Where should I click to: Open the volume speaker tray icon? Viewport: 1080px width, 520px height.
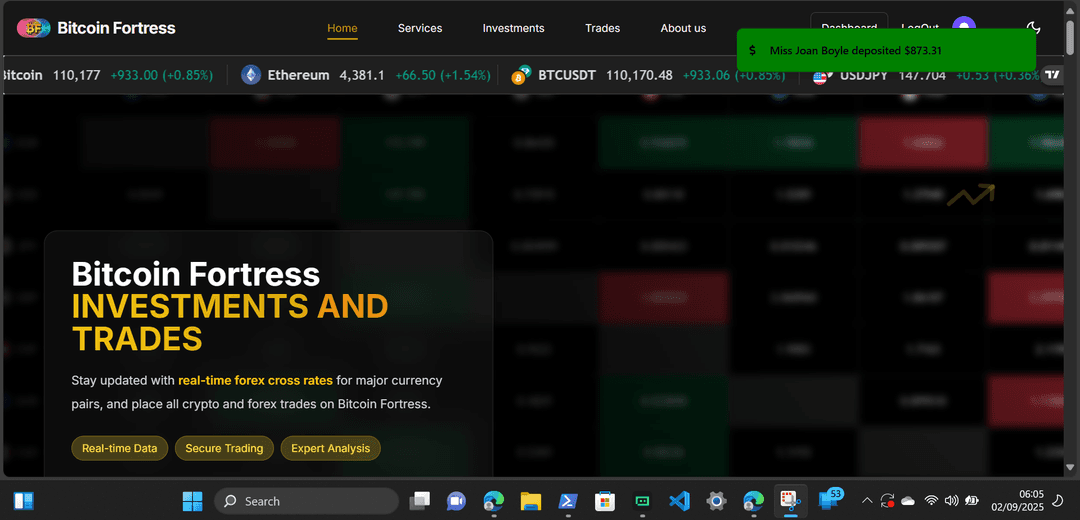(x=952, y=501)
